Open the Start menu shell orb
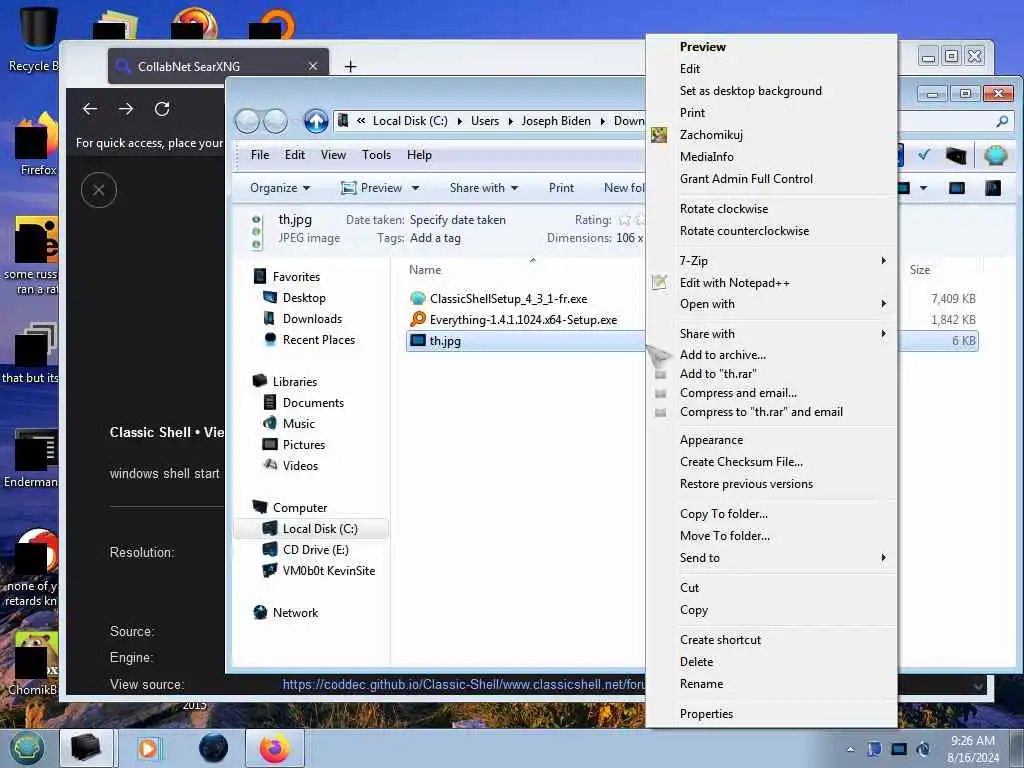Image resolution: width=1024 pixels, height=768 pixels. (26, 748)
